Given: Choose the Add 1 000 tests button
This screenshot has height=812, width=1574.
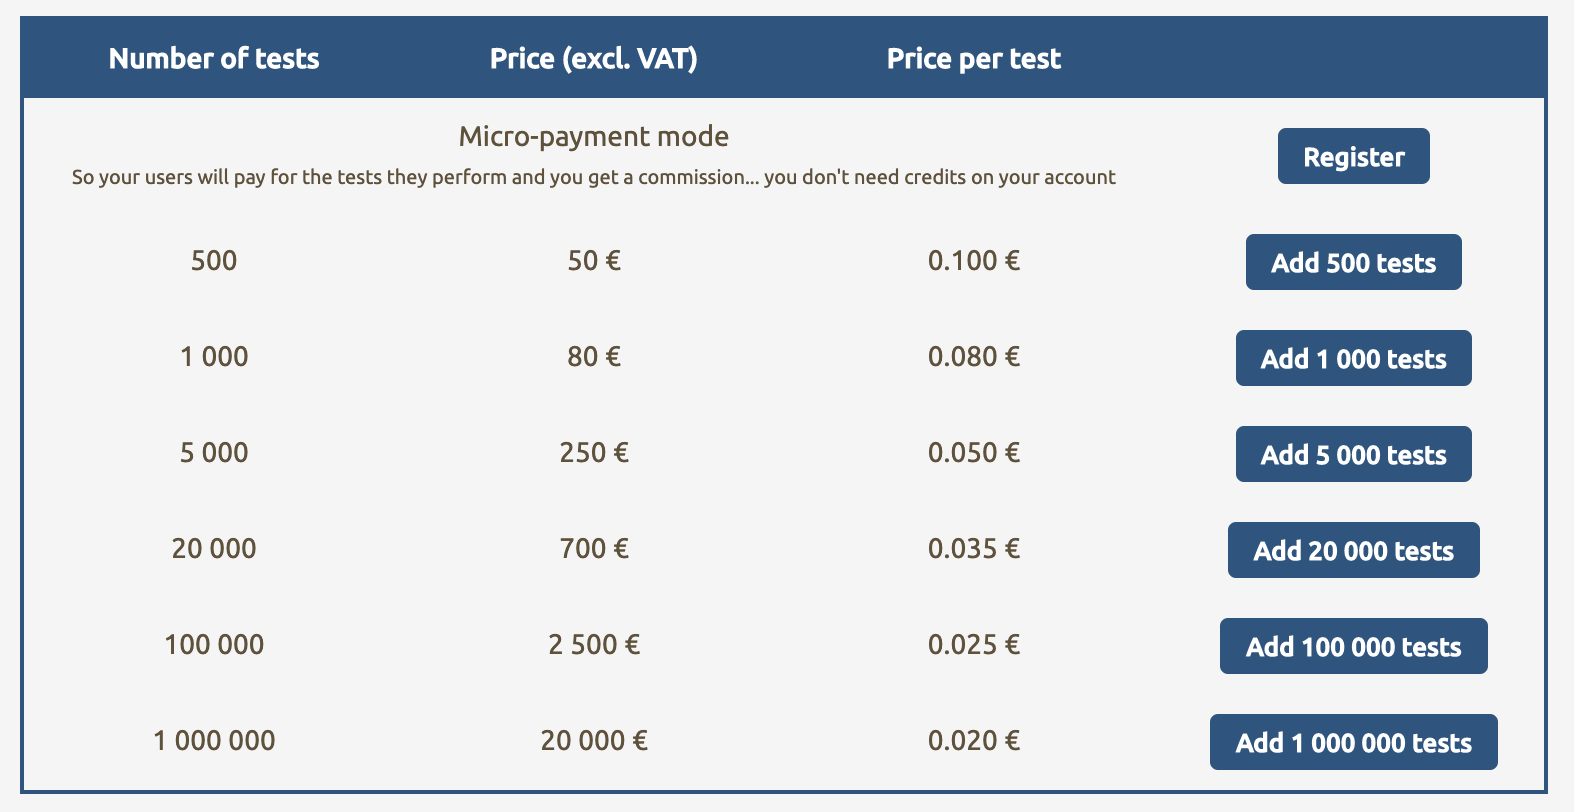Looking at the screenshot, I should (x=1353, y=359).
